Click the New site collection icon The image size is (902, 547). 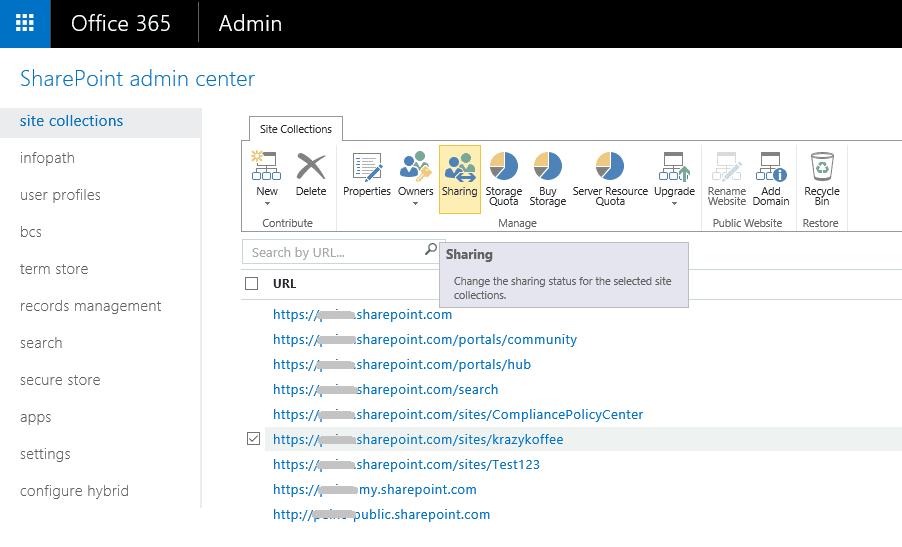tap(266, 166)
